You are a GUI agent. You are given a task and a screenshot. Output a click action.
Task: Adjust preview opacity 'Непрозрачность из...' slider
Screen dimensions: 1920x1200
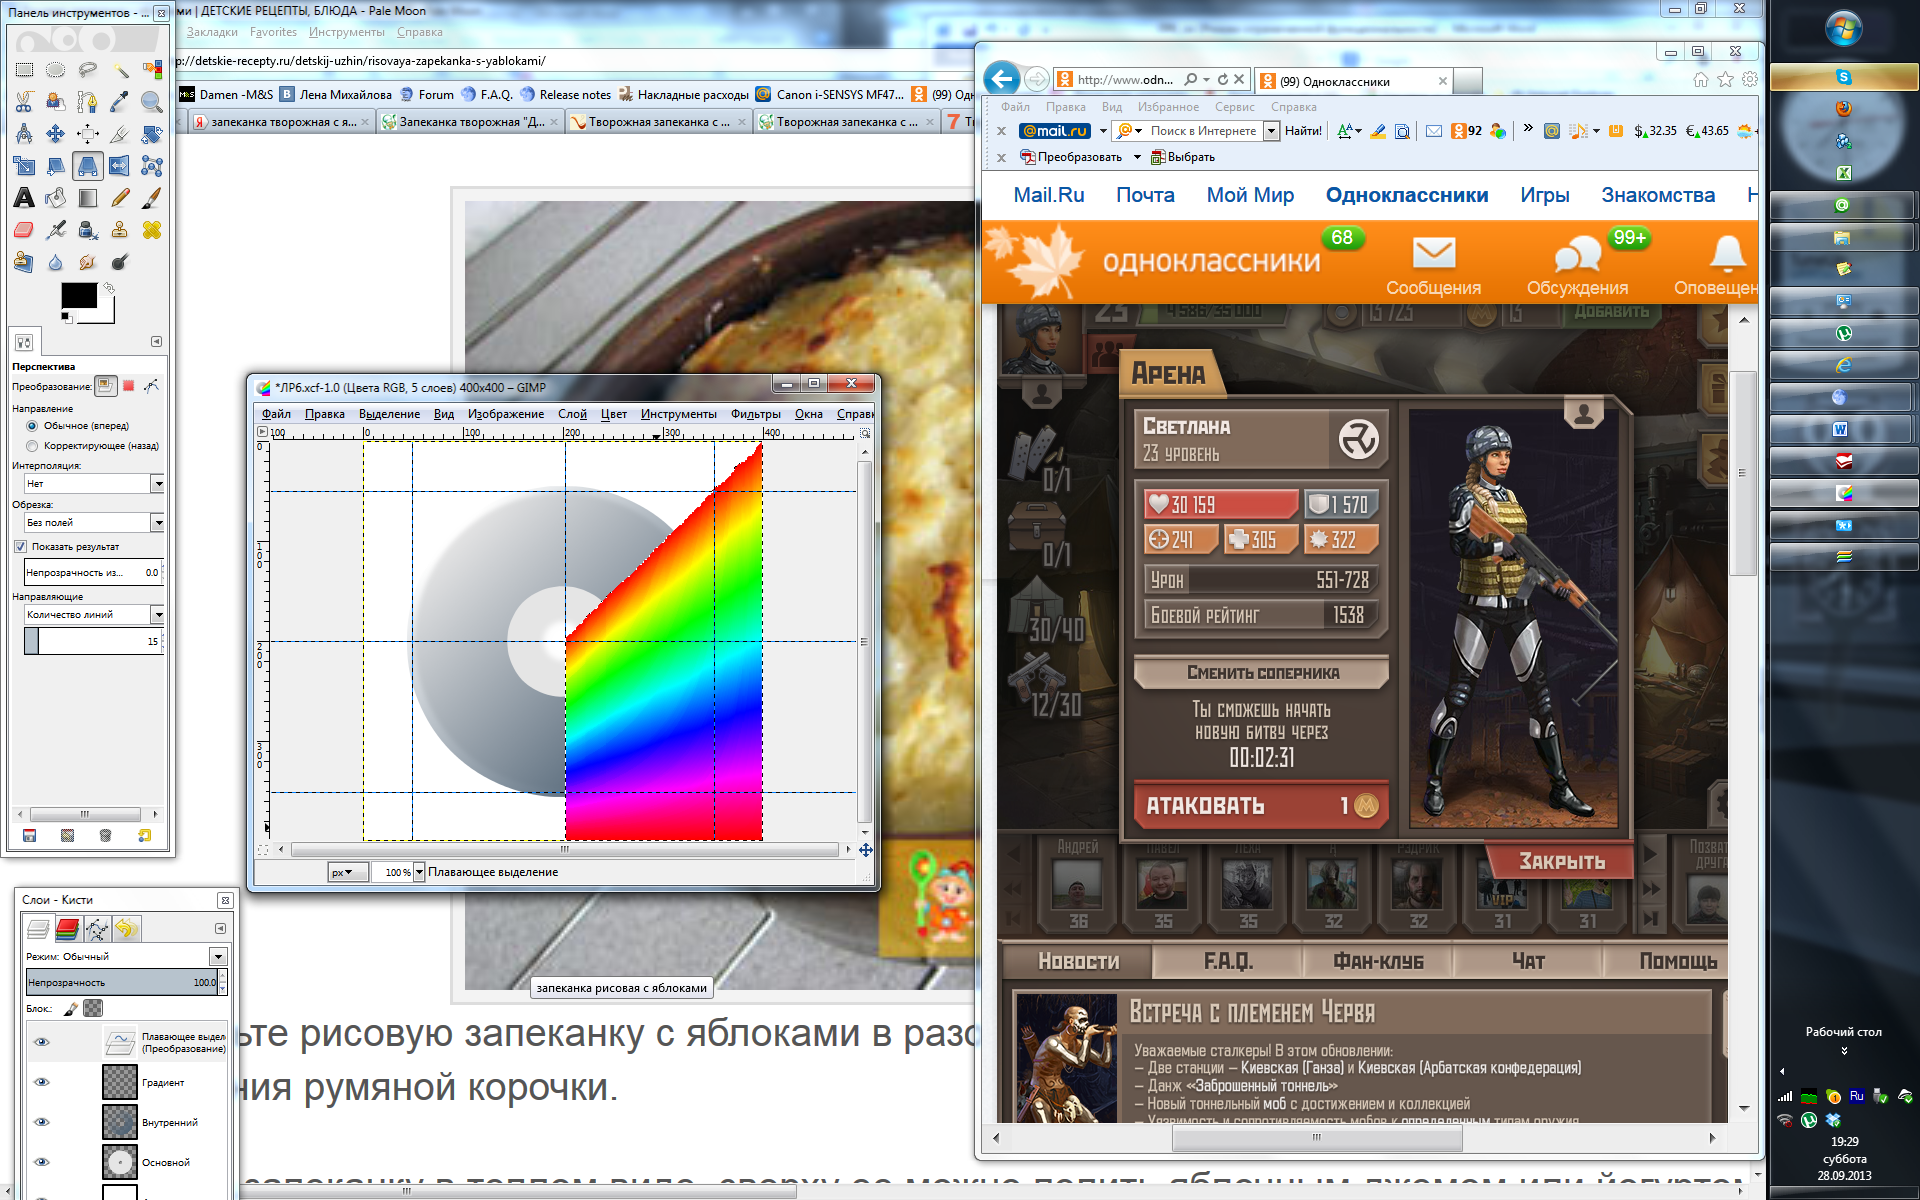point(91,573)
